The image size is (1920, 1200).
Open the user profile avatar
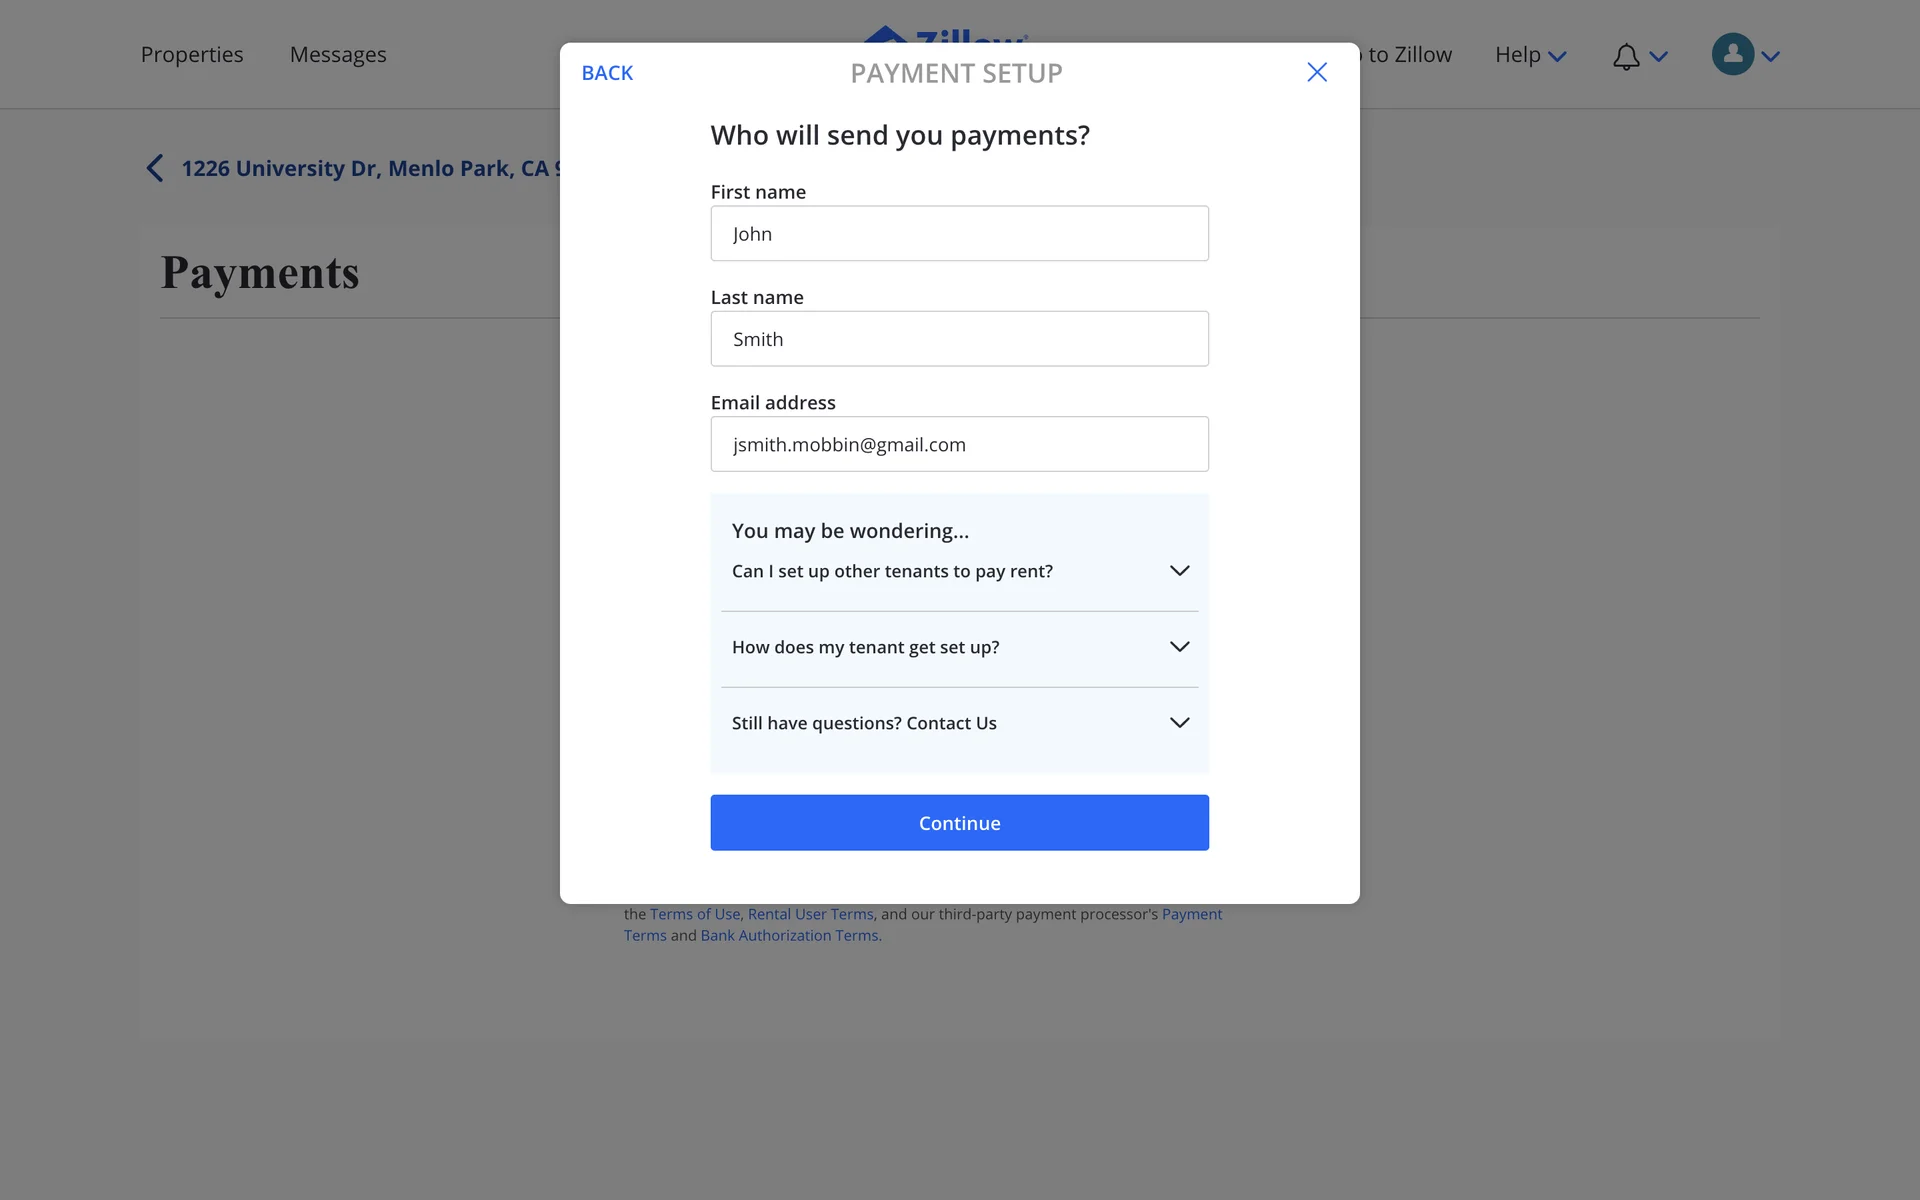click(1733, 54)
